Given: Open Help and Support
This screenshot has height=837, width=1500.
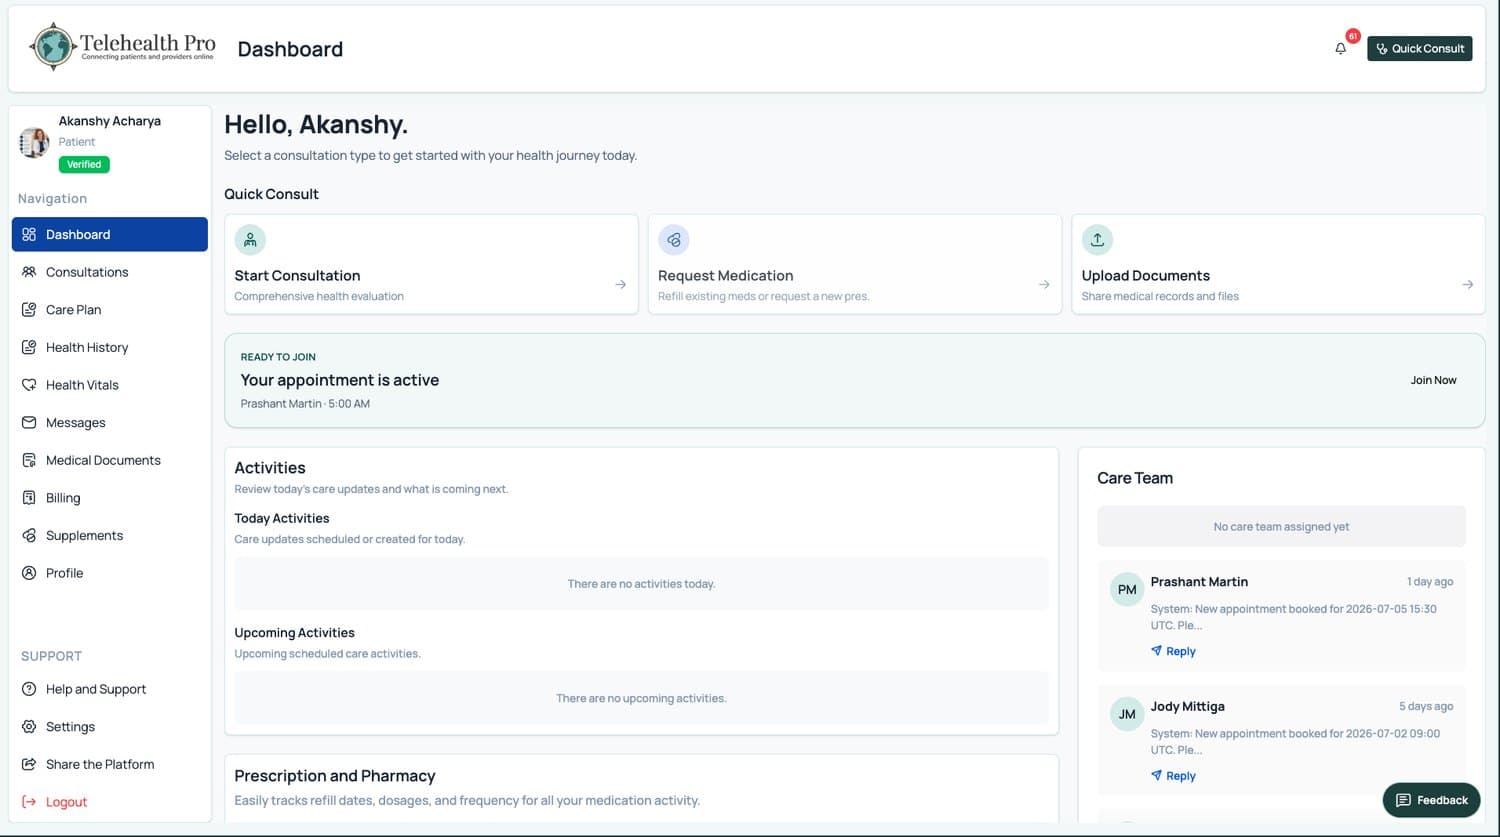Looking at the screenshot, I should [110, 689].
